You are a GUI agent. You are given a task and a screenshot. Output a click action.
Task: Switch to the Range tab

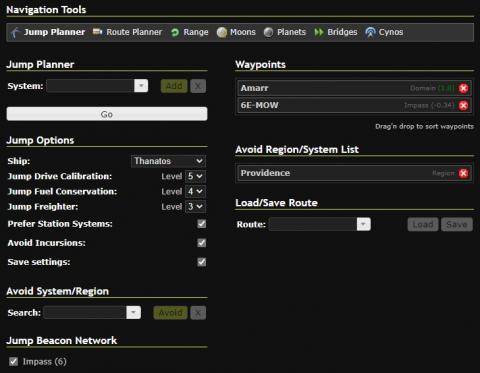click(x=189, y=32)
